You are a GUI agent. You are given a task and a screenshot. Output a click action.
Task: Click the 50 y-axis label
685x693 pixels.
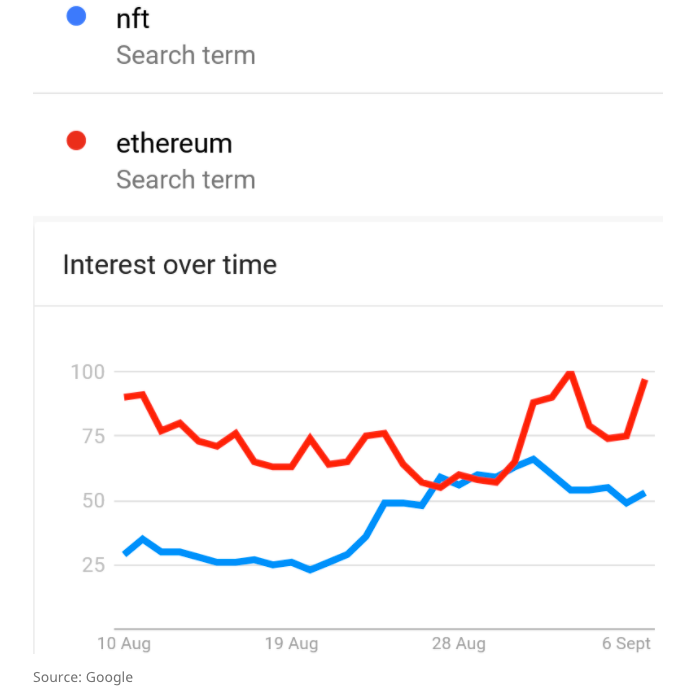coord(91,500)
